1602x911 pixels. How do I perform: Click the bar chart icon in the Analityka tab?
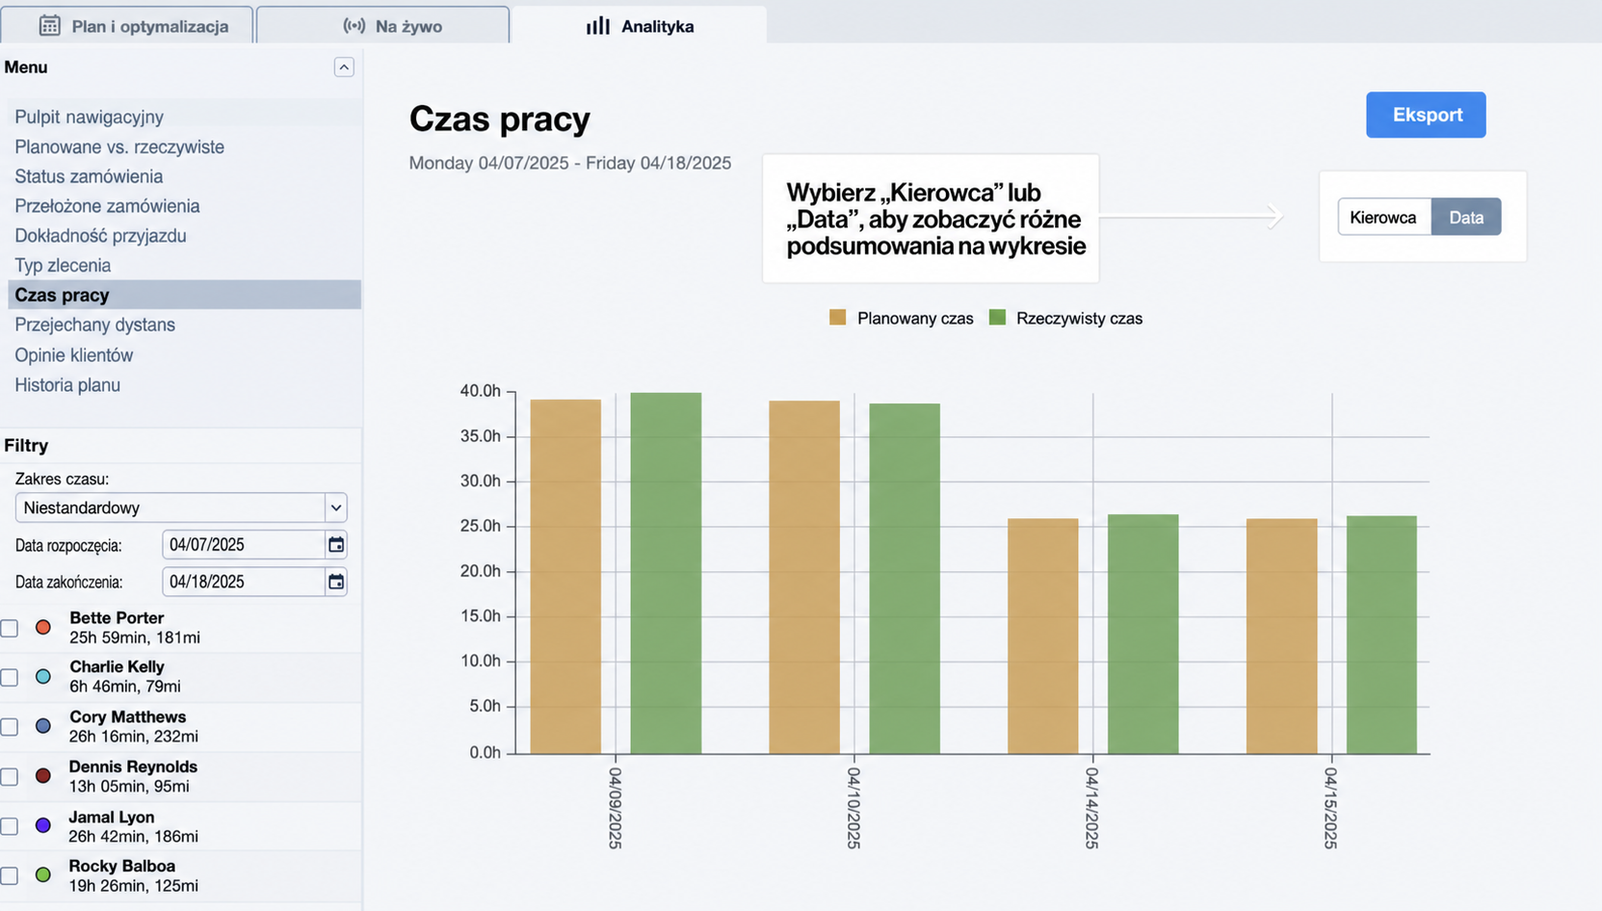[598, 26]
